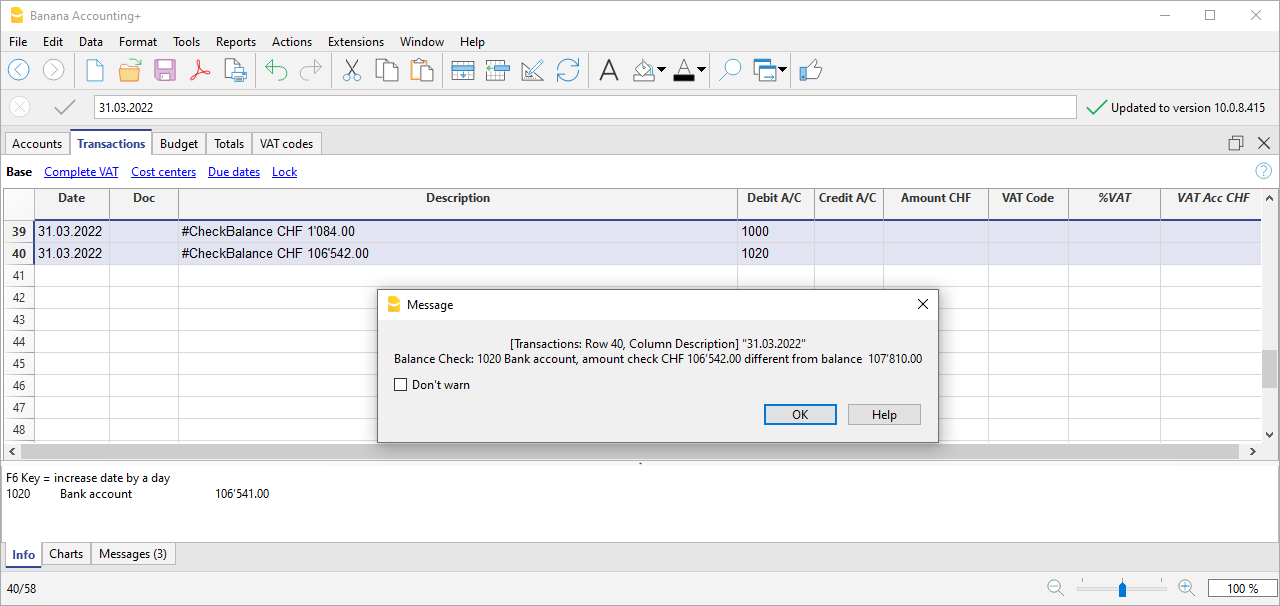Click the cell input field showing 31.03.2022

coord(584,107)
